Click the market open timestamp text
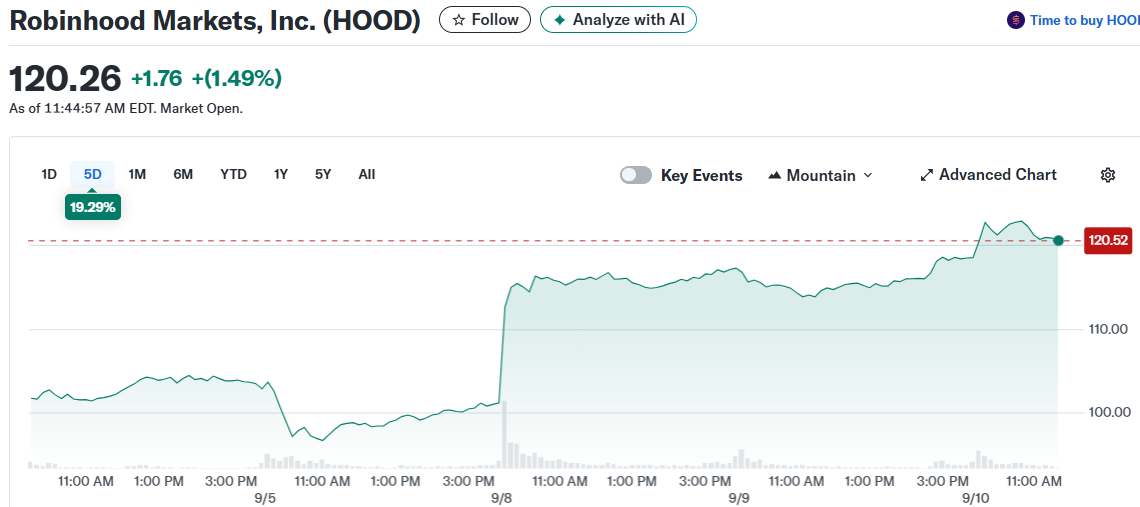This screenshot has width=1140, height=507. (x=126, y=109)
